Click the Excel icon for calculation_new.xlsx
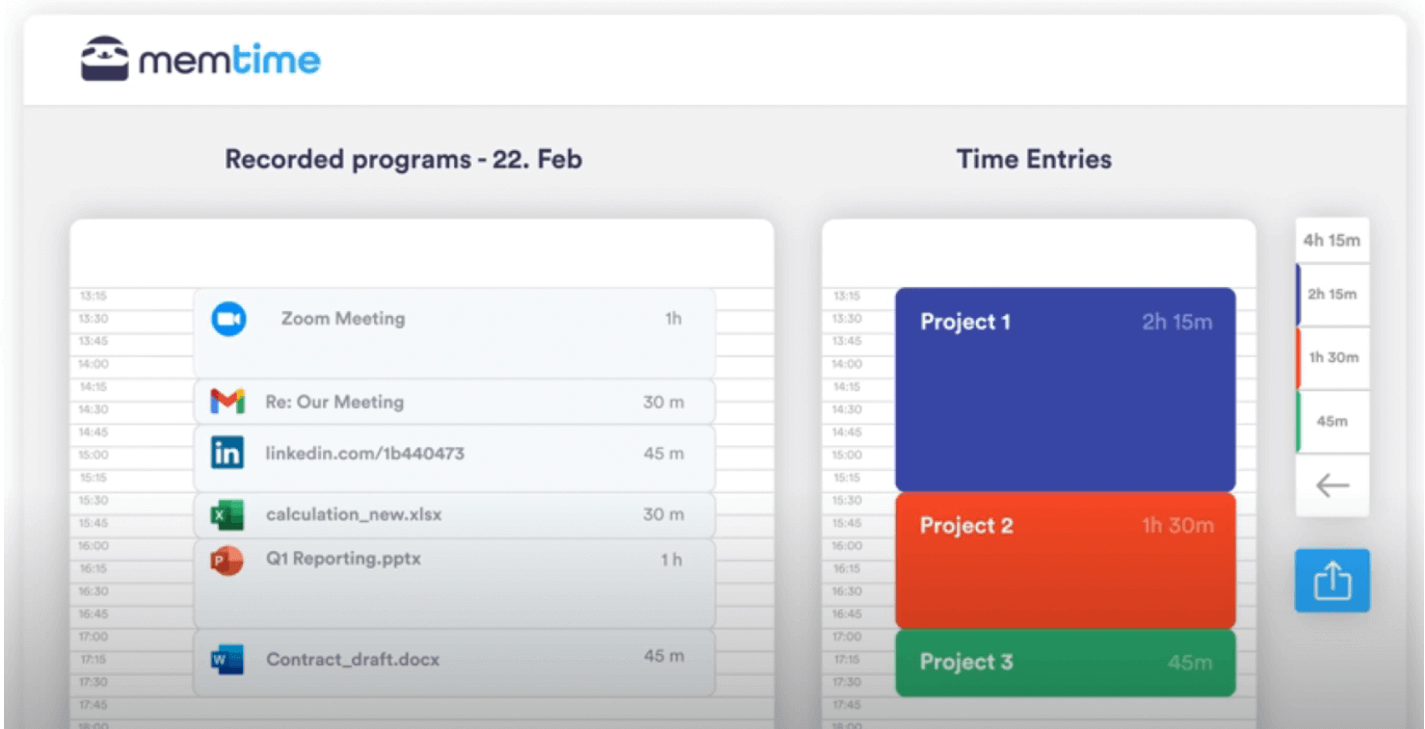This screenshot has width=1425, height=729. click(x=228, y=515)
